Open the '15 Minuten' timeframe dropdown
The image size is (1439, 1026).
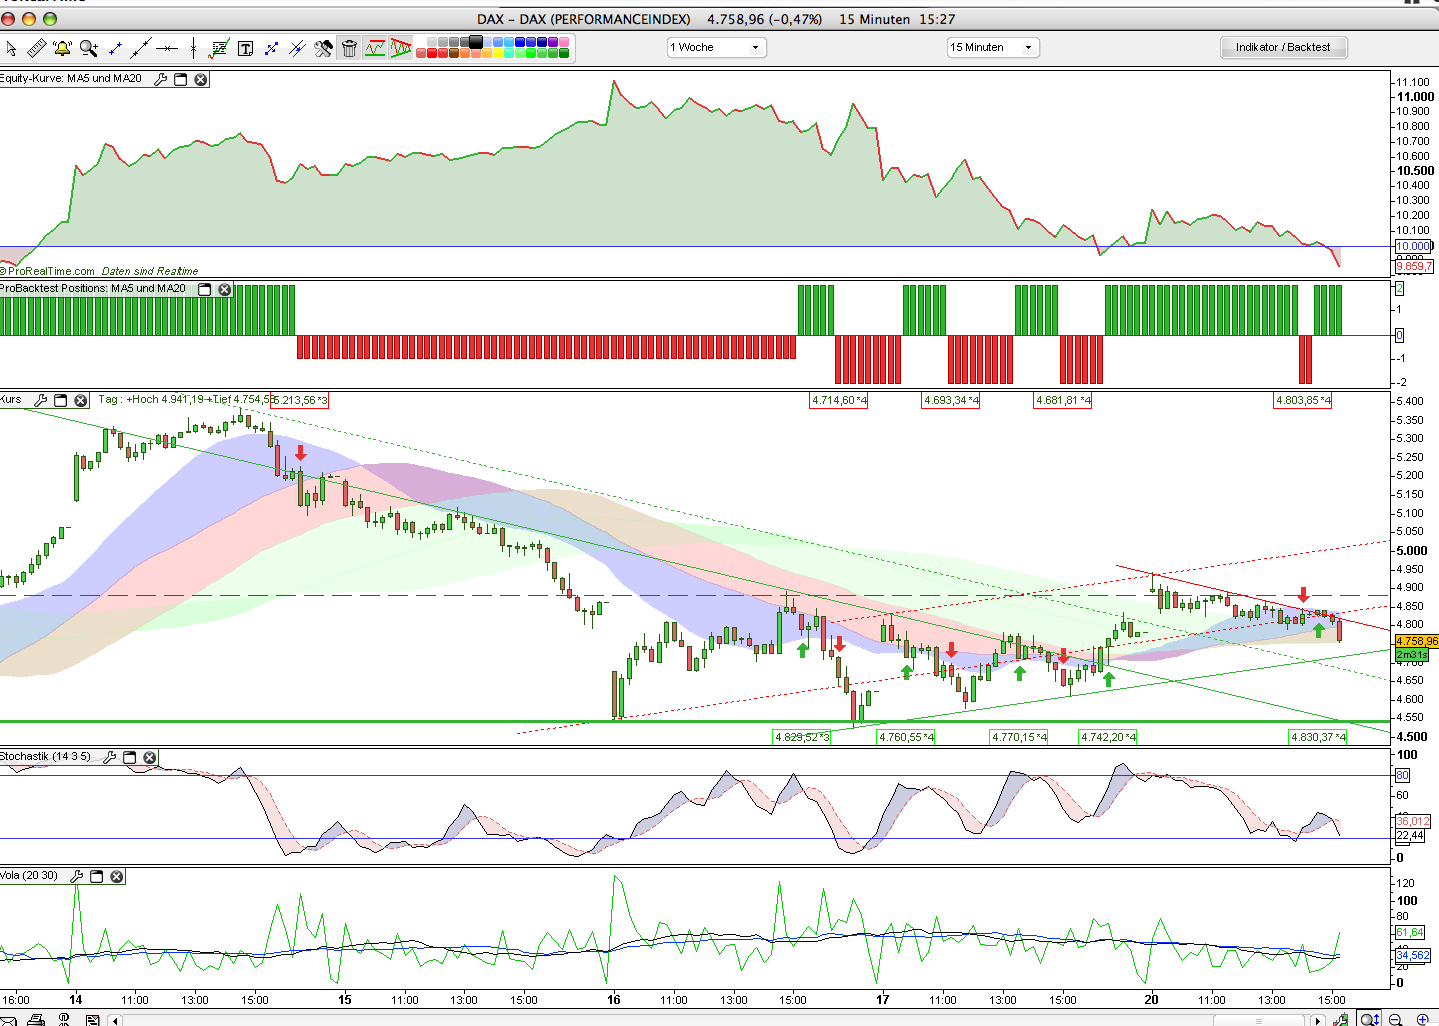tap(993, 47)
